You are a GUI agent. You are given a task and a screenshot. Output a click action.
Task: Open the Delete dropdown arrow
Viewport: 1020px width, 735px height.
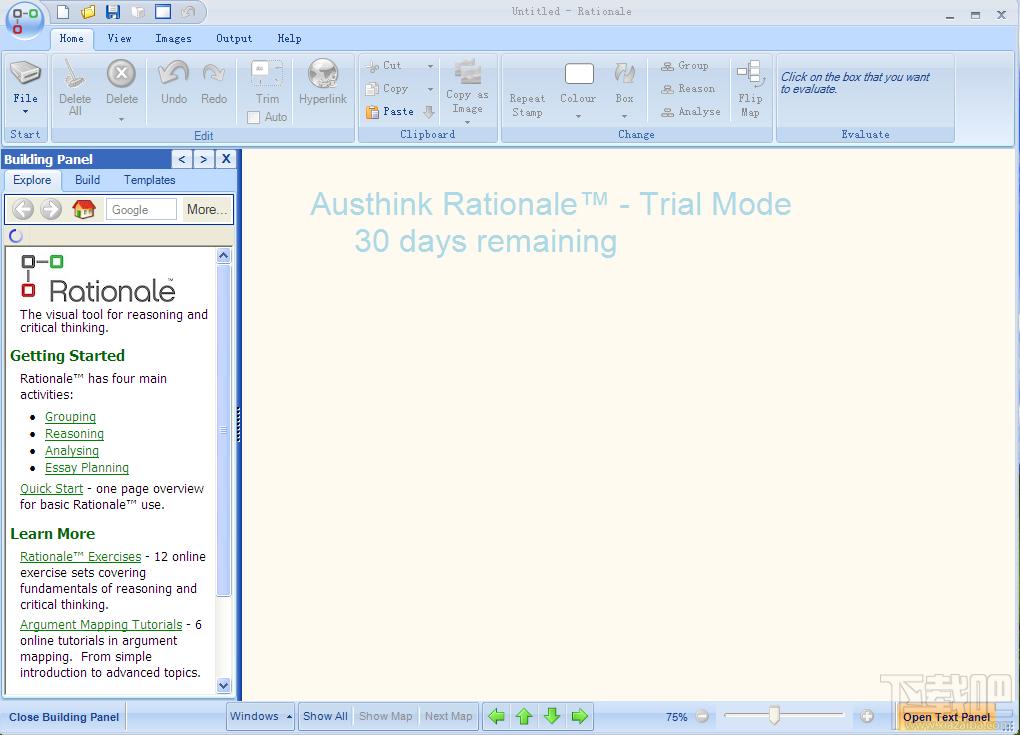pos(122,120)
